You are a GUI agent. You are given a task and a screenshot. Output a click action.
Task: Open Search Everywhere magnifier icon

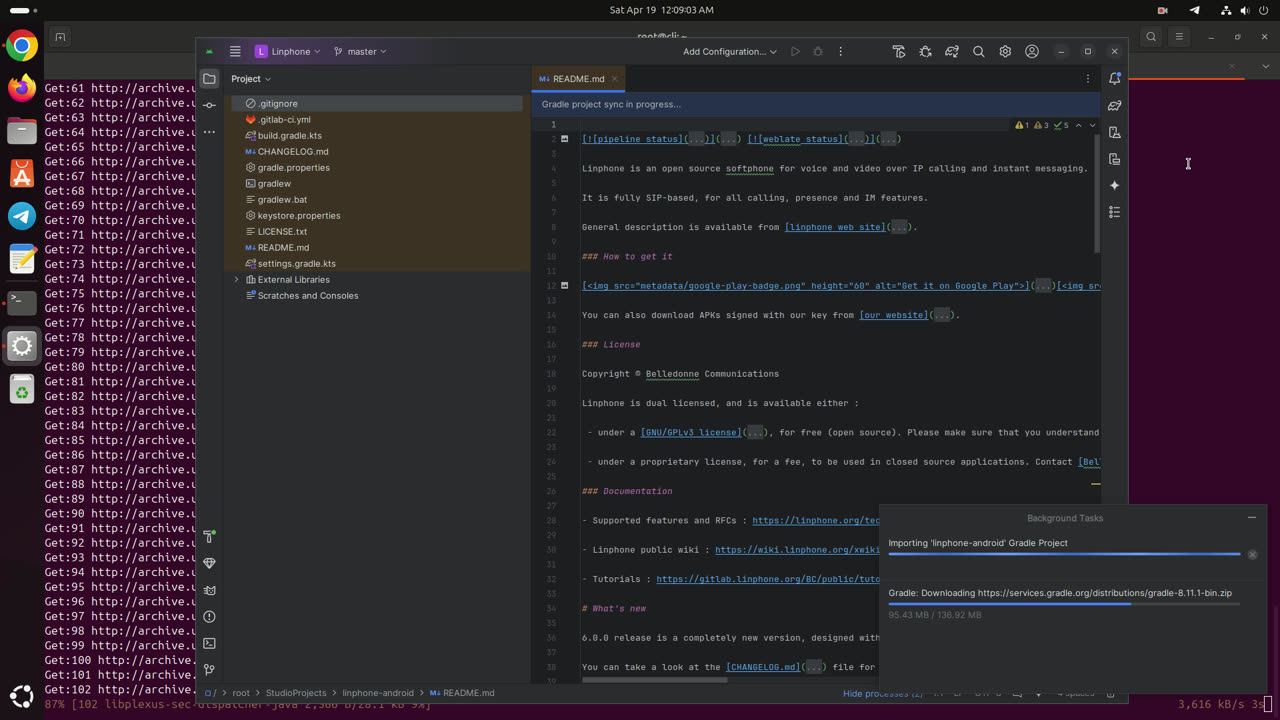pos(979,51)
